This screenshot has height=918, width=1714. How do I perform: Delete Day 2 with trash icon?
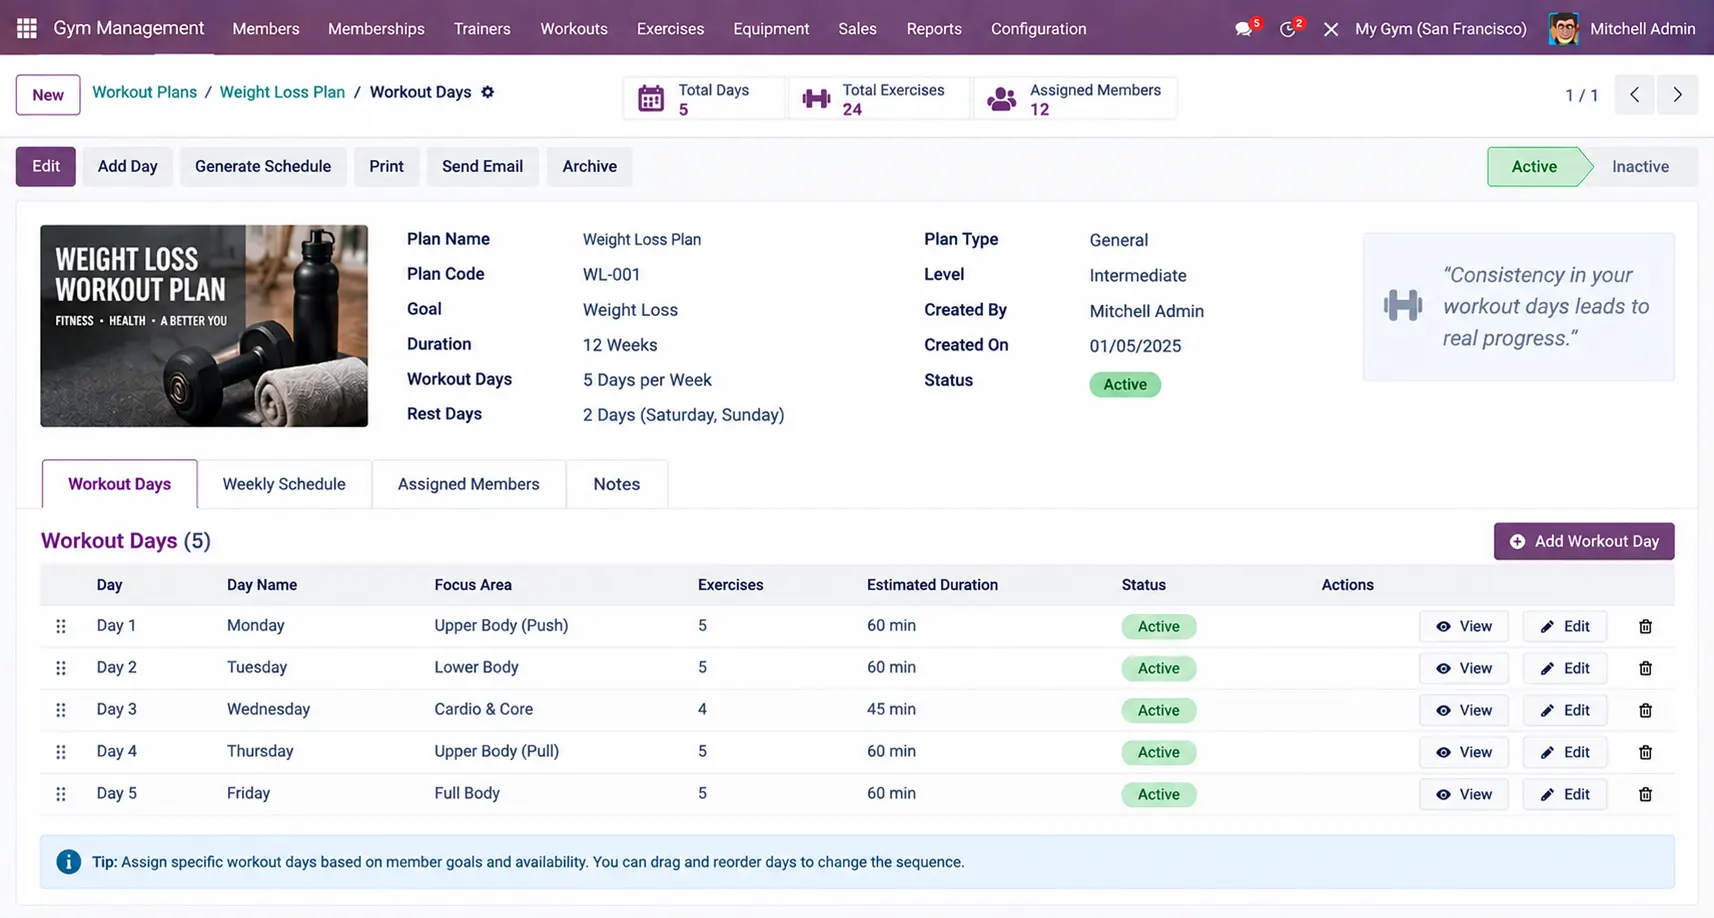click(1645, 668)
